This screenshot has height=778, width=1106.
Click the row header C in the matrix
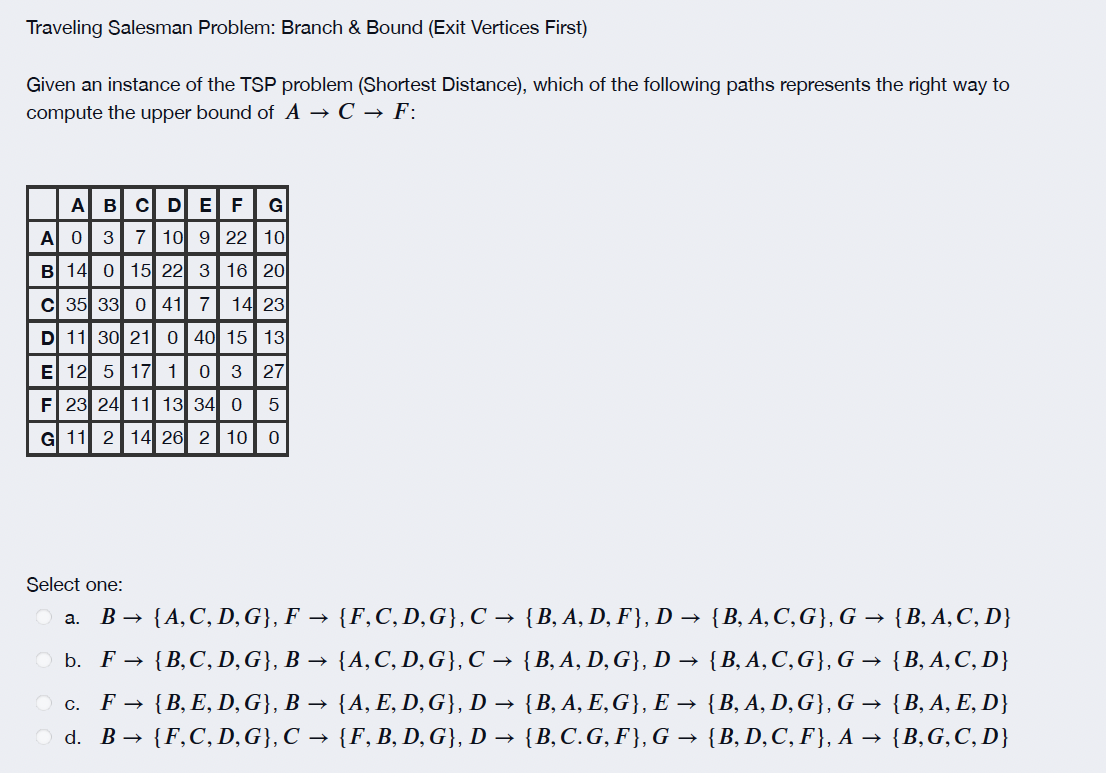pyautogui.click(x=45, y=303)
